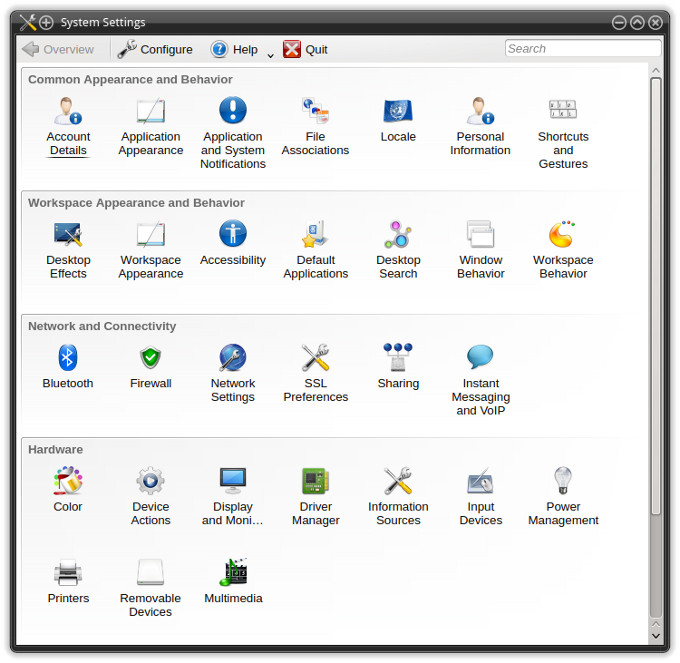Open Accessibility settings
680x663 pixels.
(233, 243)
